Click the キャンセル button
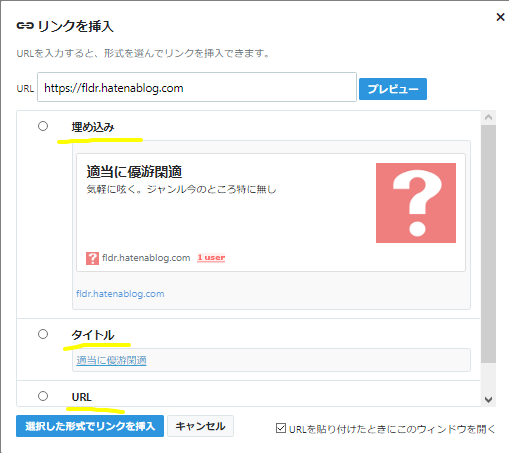Image resolution: width=509 pixels, height=453 pixels. pos(200,426)
